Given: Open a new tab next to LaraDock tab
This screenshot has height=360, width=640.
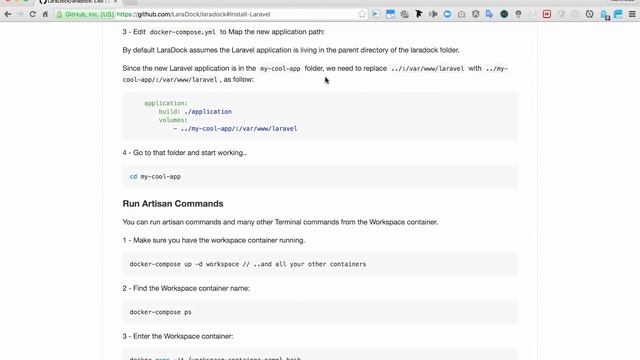Looking at the screenshot, I should [x=130, y=2].
